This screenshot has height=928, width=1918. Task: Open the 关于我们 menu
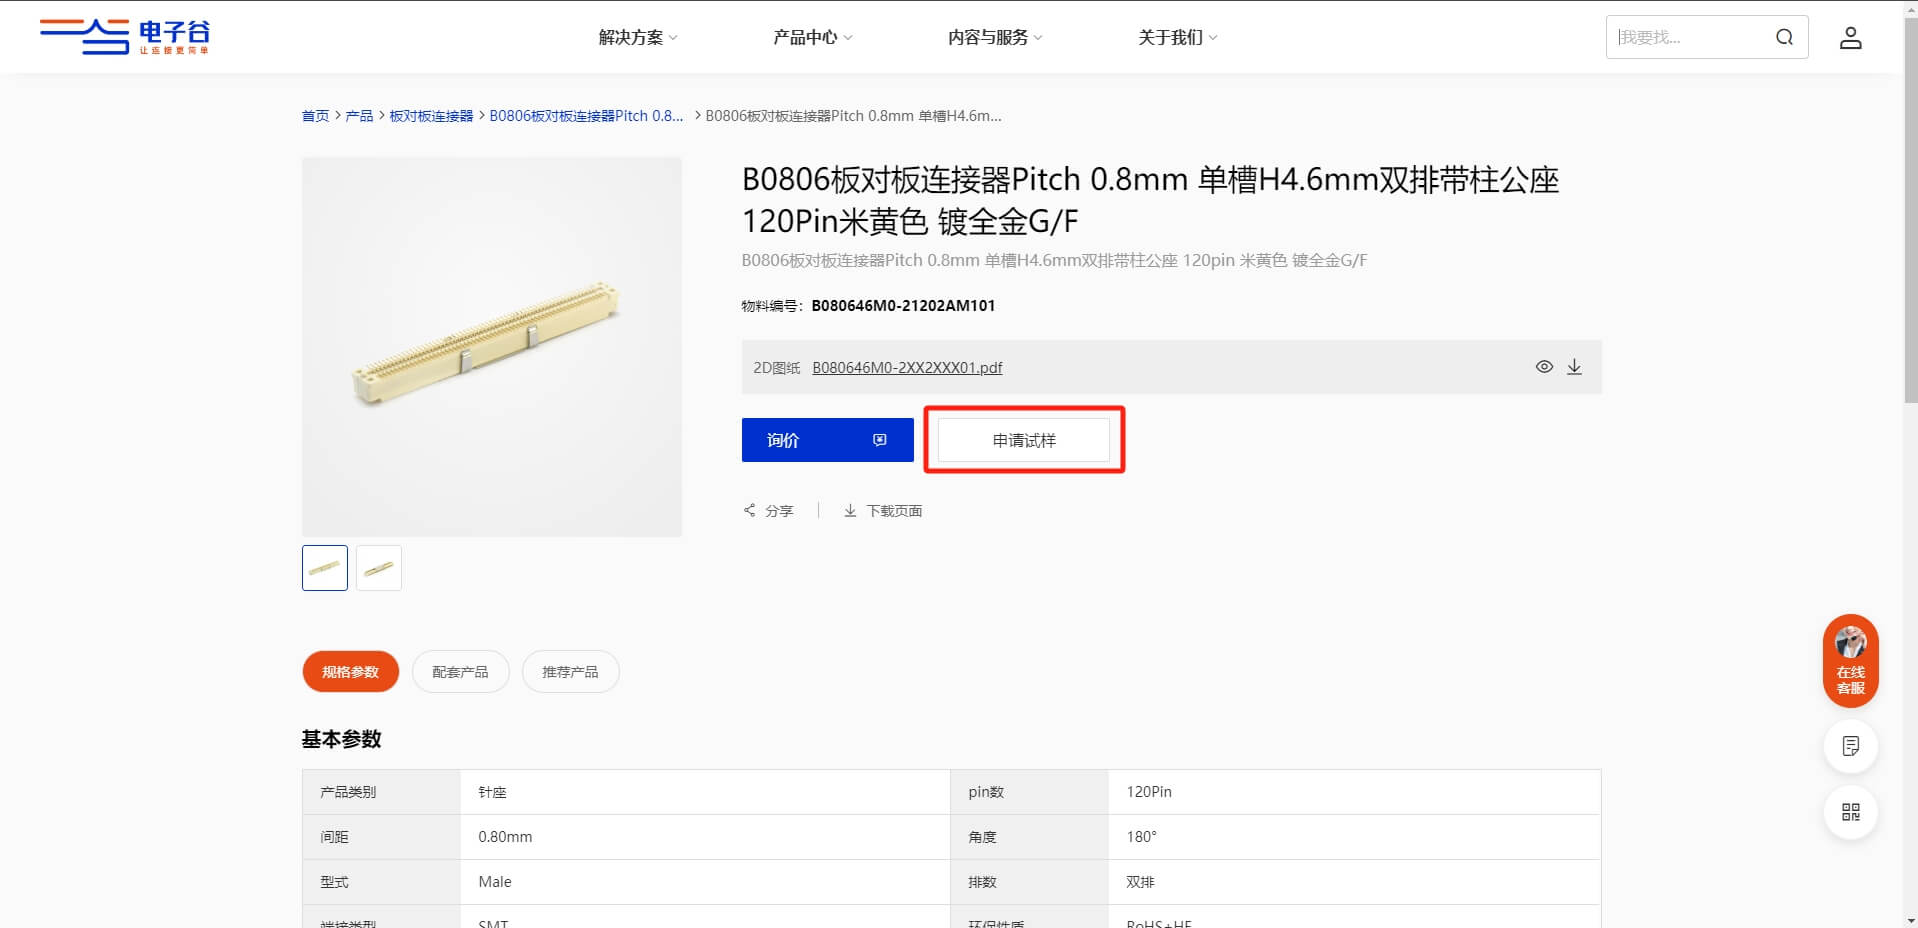1177,38
